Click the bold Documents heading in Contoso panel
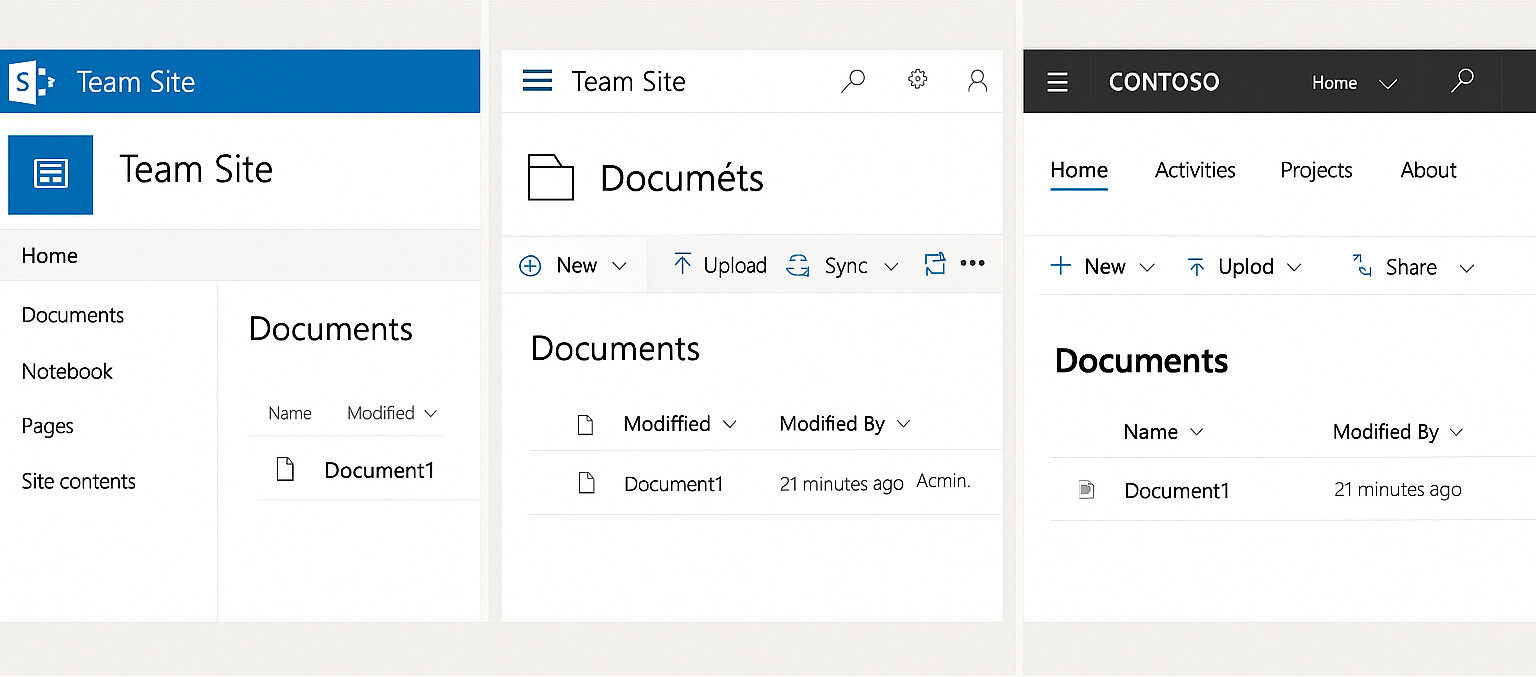The height and width of the screenshot is (677, 1536). click(x=1141, y=361)
